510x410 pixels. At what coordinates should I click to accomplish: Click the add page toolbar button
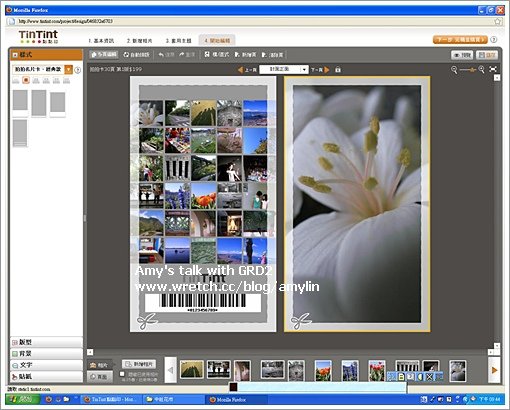pos(245,55)
